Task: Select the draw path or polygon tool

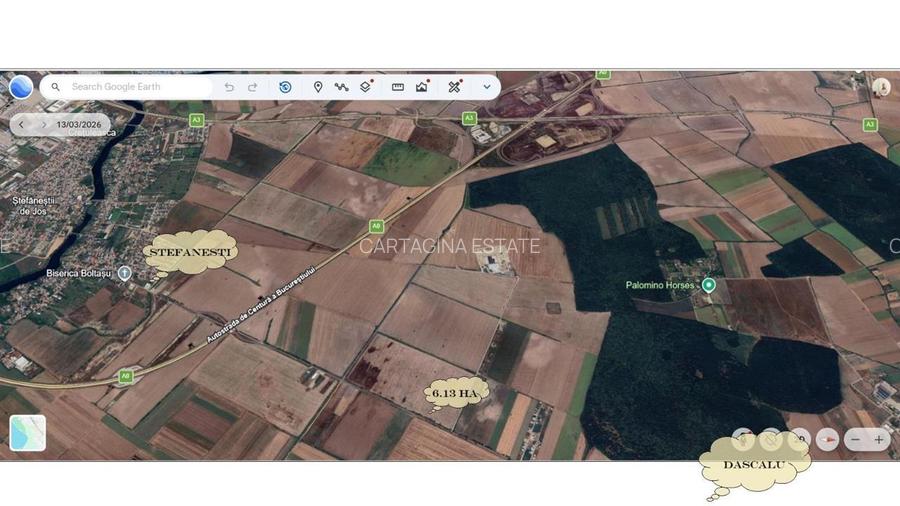Action: pyautogui.click(x=341, y=87)
